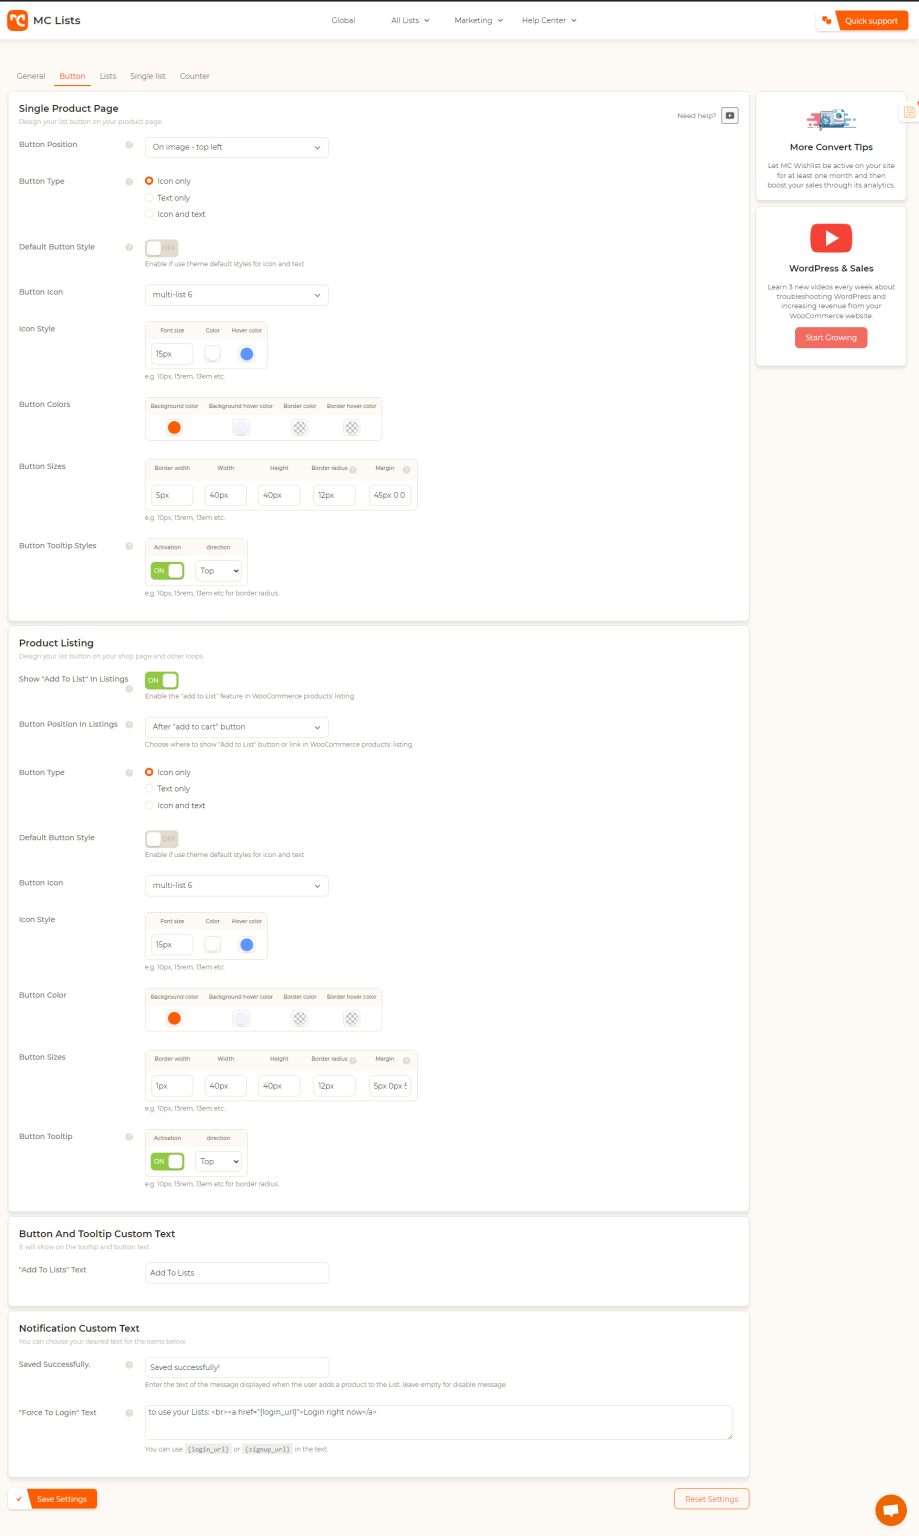
Task: Click the Reset Settings button
Action: pos(711,1499)
